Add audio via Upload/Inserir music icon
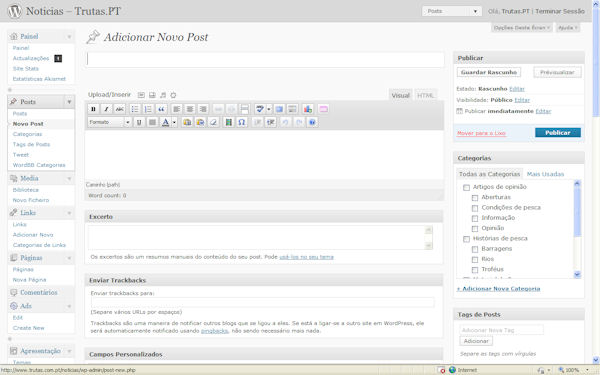This screenshot has width=600, height=375. [163, 95]
